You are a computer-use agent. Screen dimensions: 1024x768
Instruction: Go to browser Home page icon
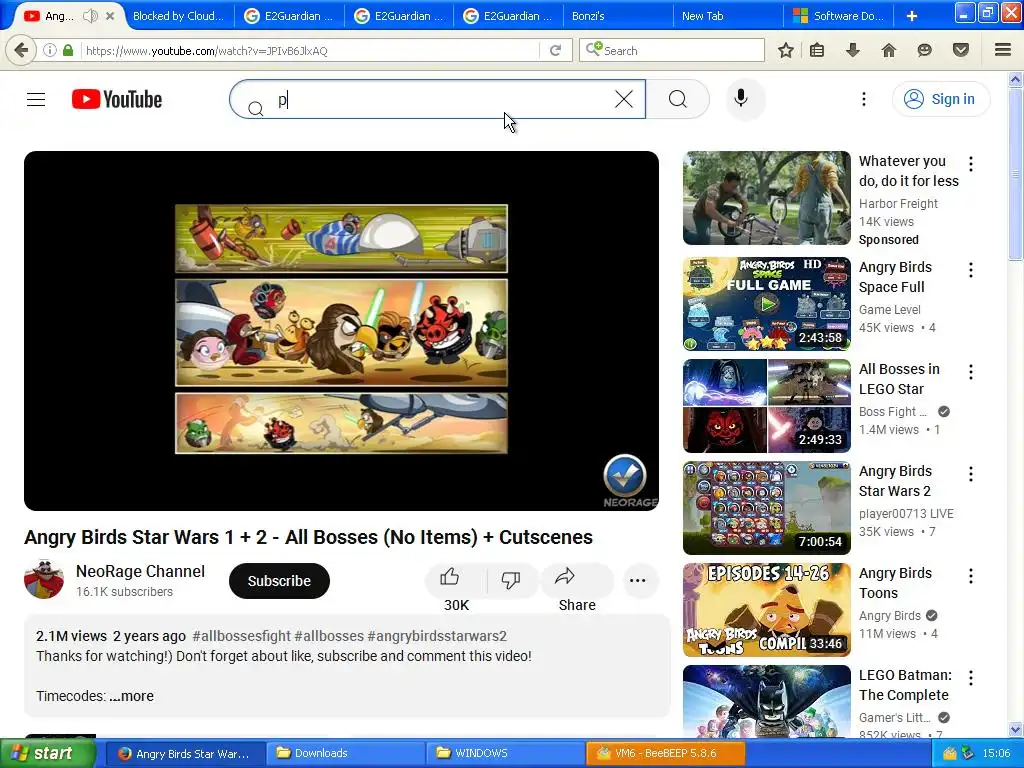pyautogui.click(x=888, y=50)
